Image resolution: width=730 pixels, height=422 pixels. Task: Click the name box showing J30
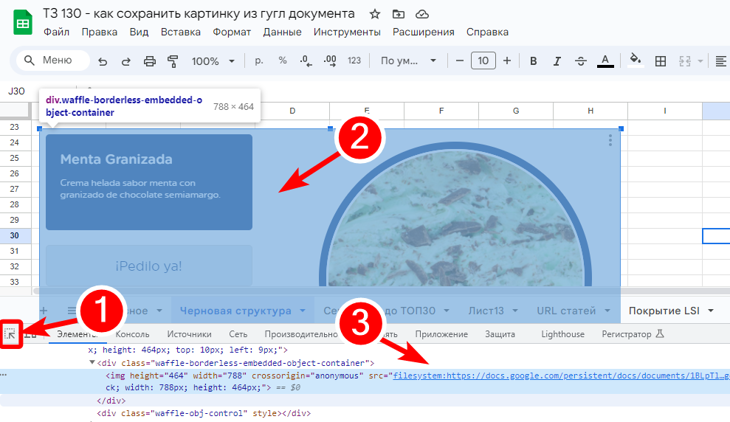point(17,91)
